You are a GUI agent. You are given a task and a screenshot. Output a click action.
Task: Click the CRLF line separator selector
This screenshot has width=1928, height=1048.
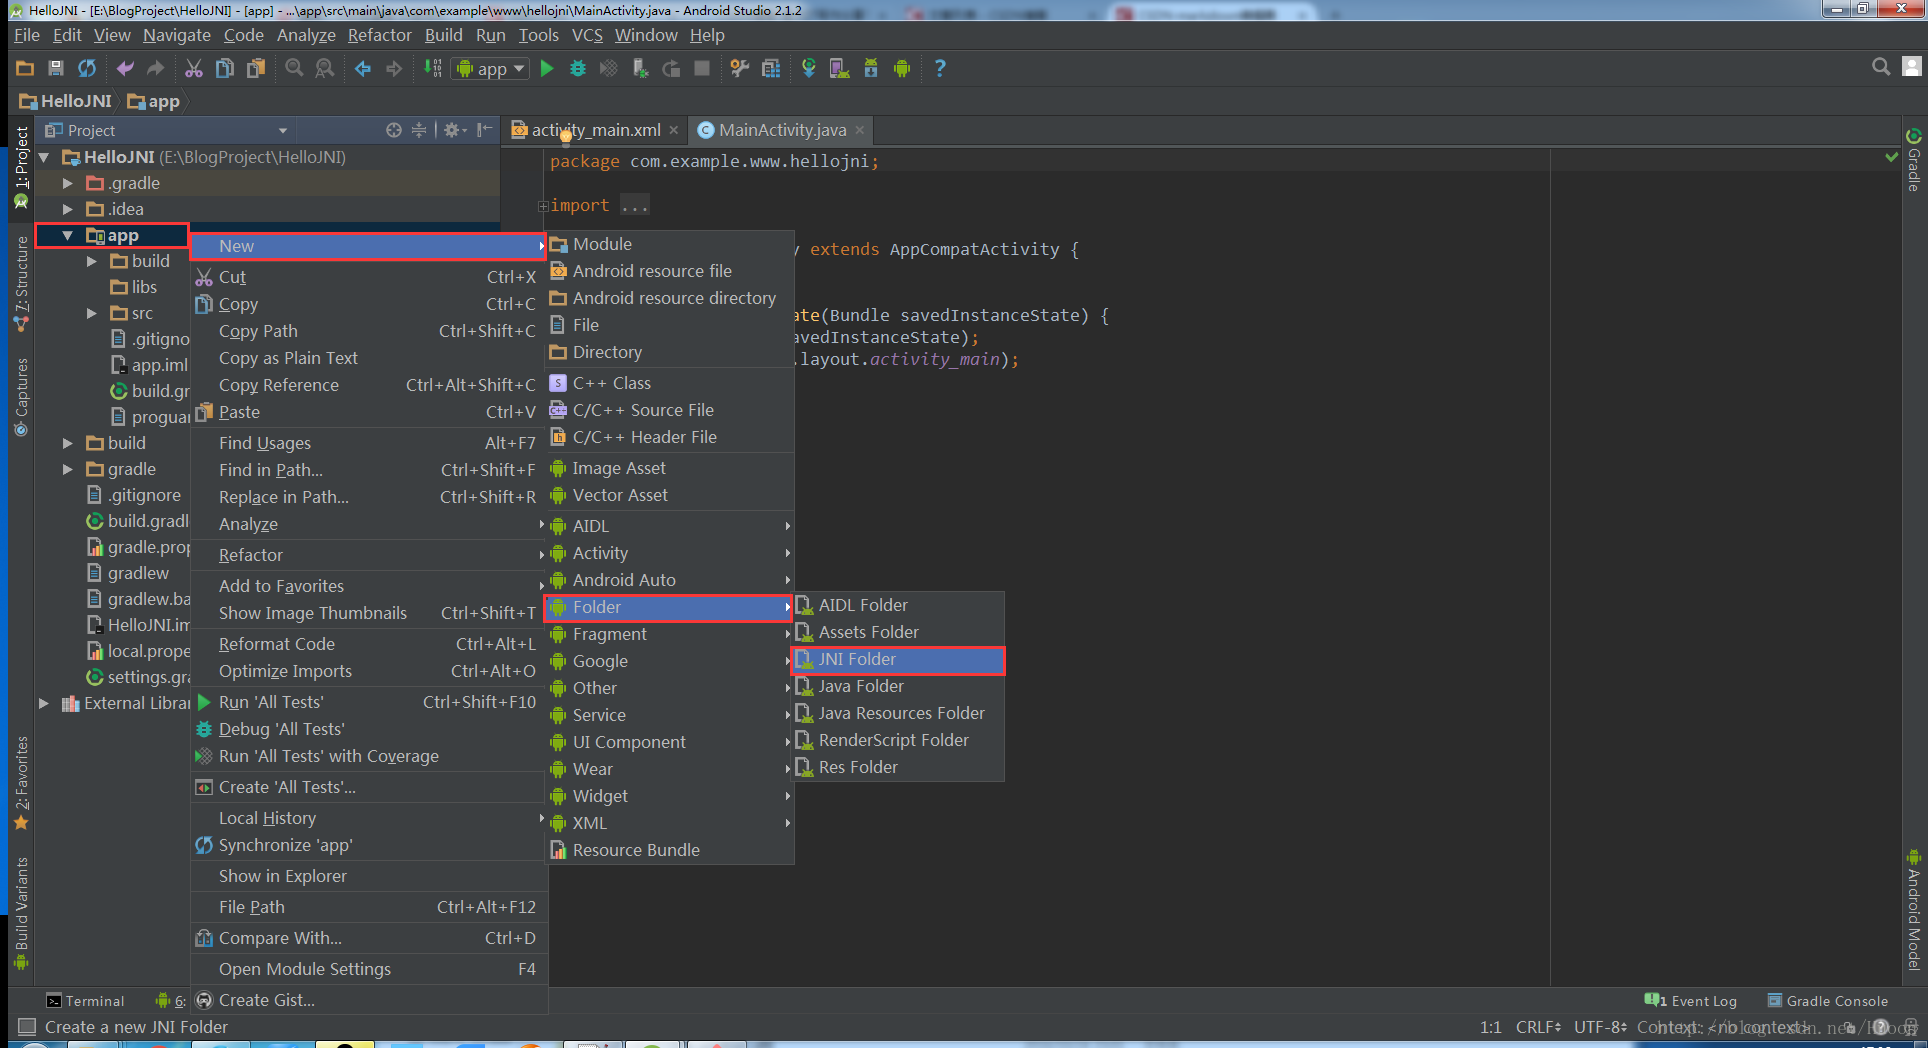click(x=1538, y=1027)
